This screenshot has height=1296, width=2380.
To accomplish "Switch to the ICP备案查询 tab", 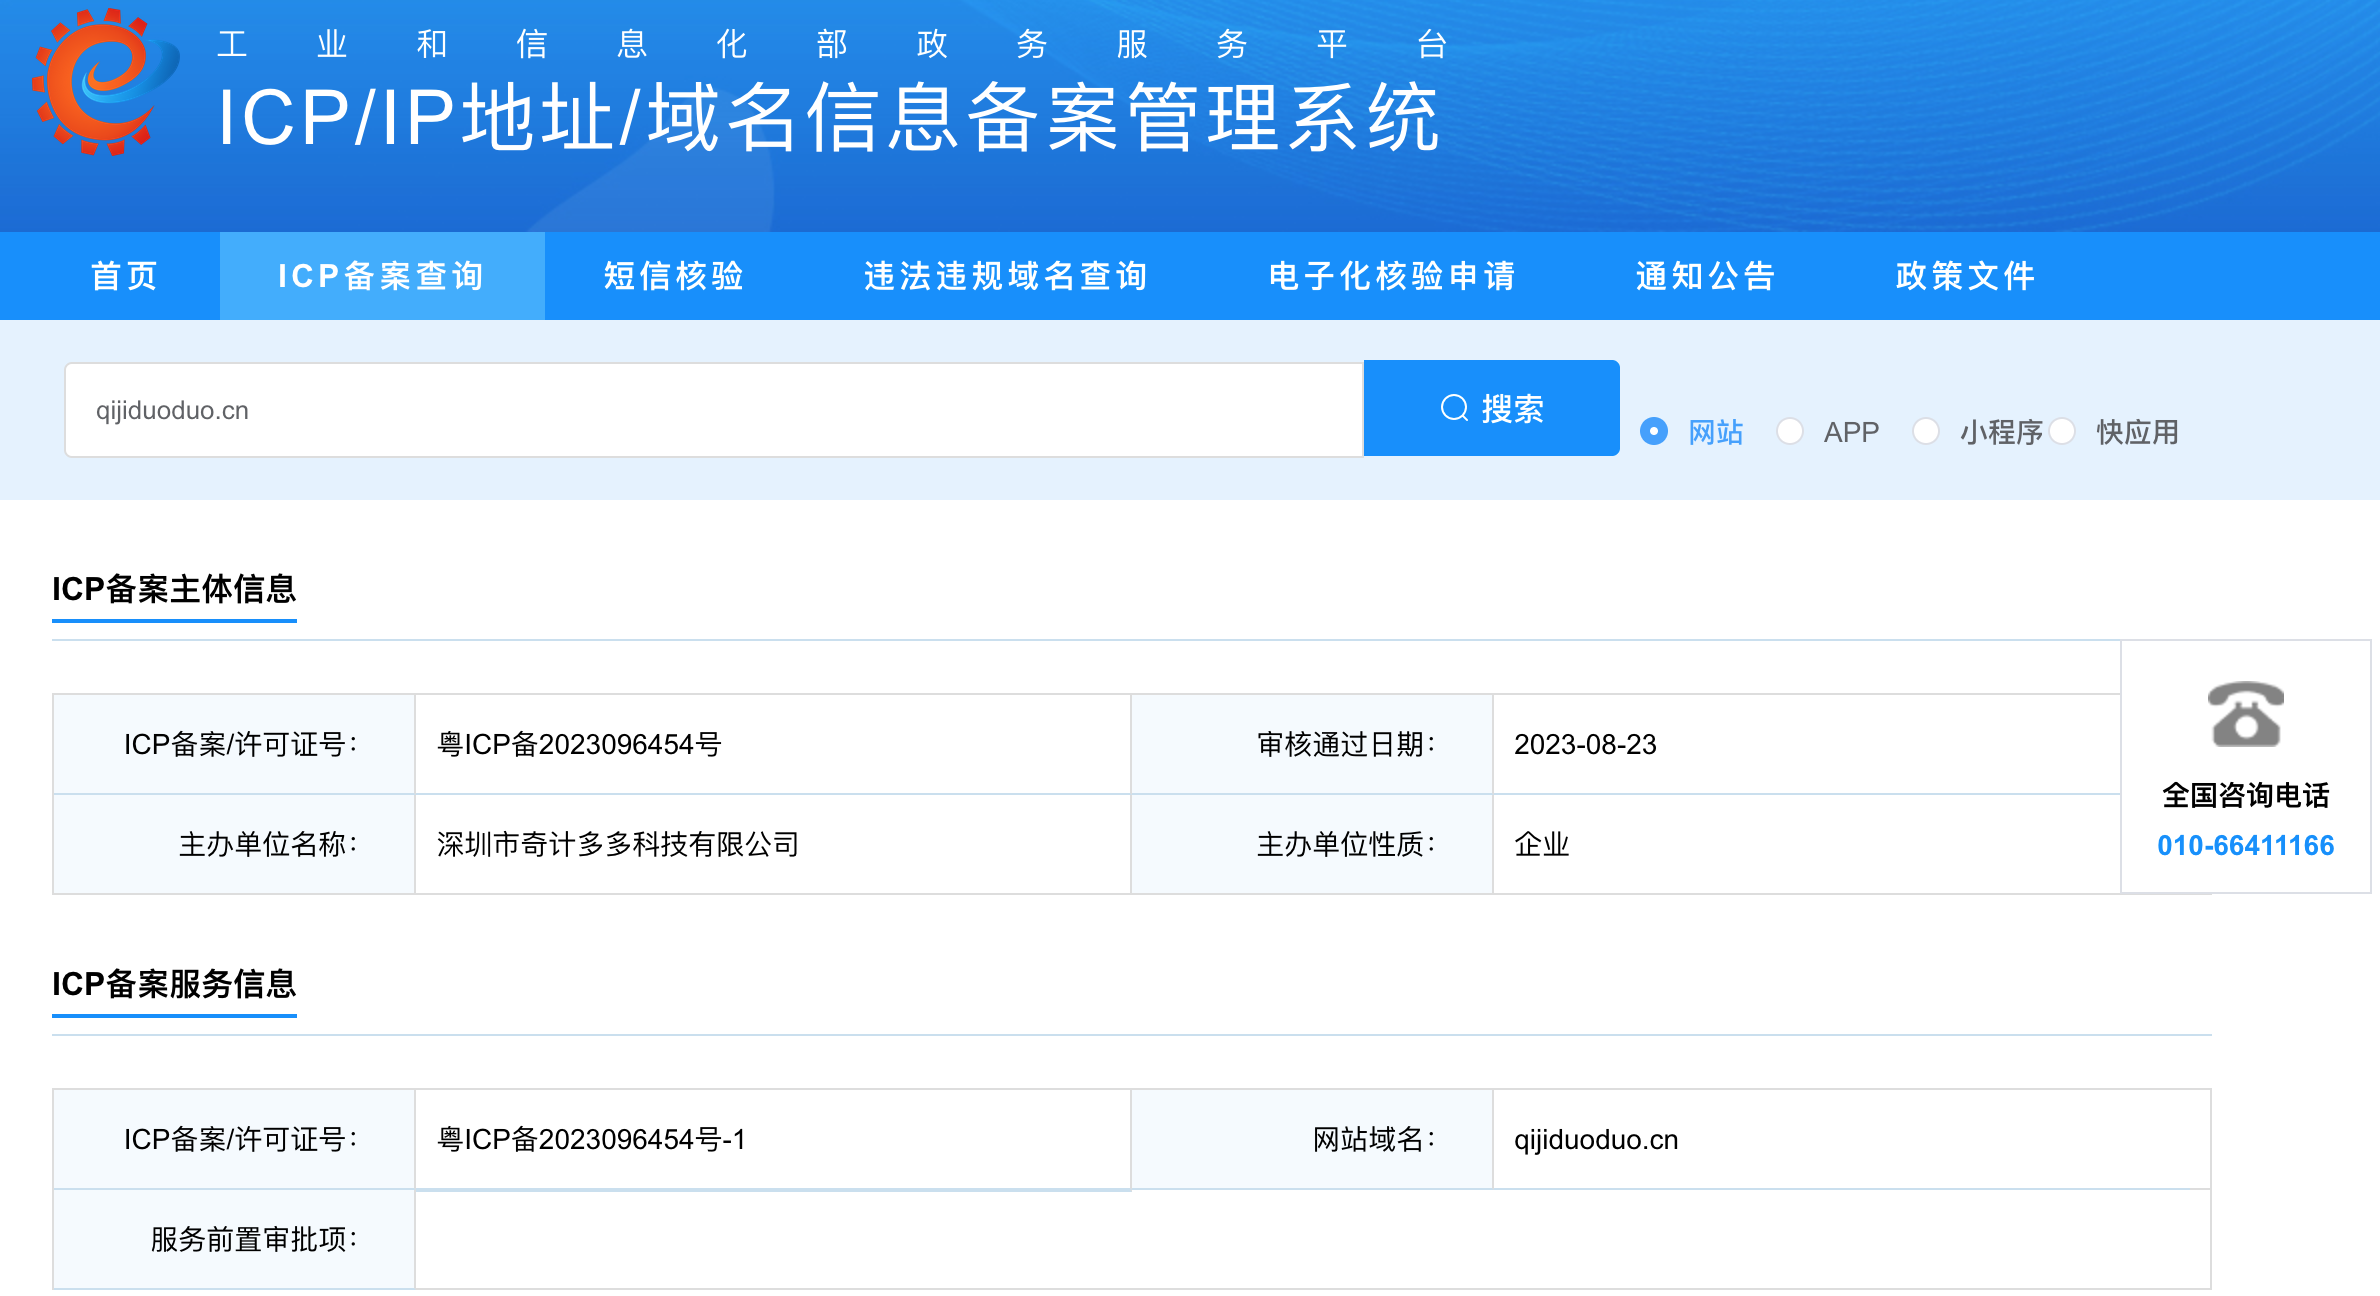I will [381, 276].
